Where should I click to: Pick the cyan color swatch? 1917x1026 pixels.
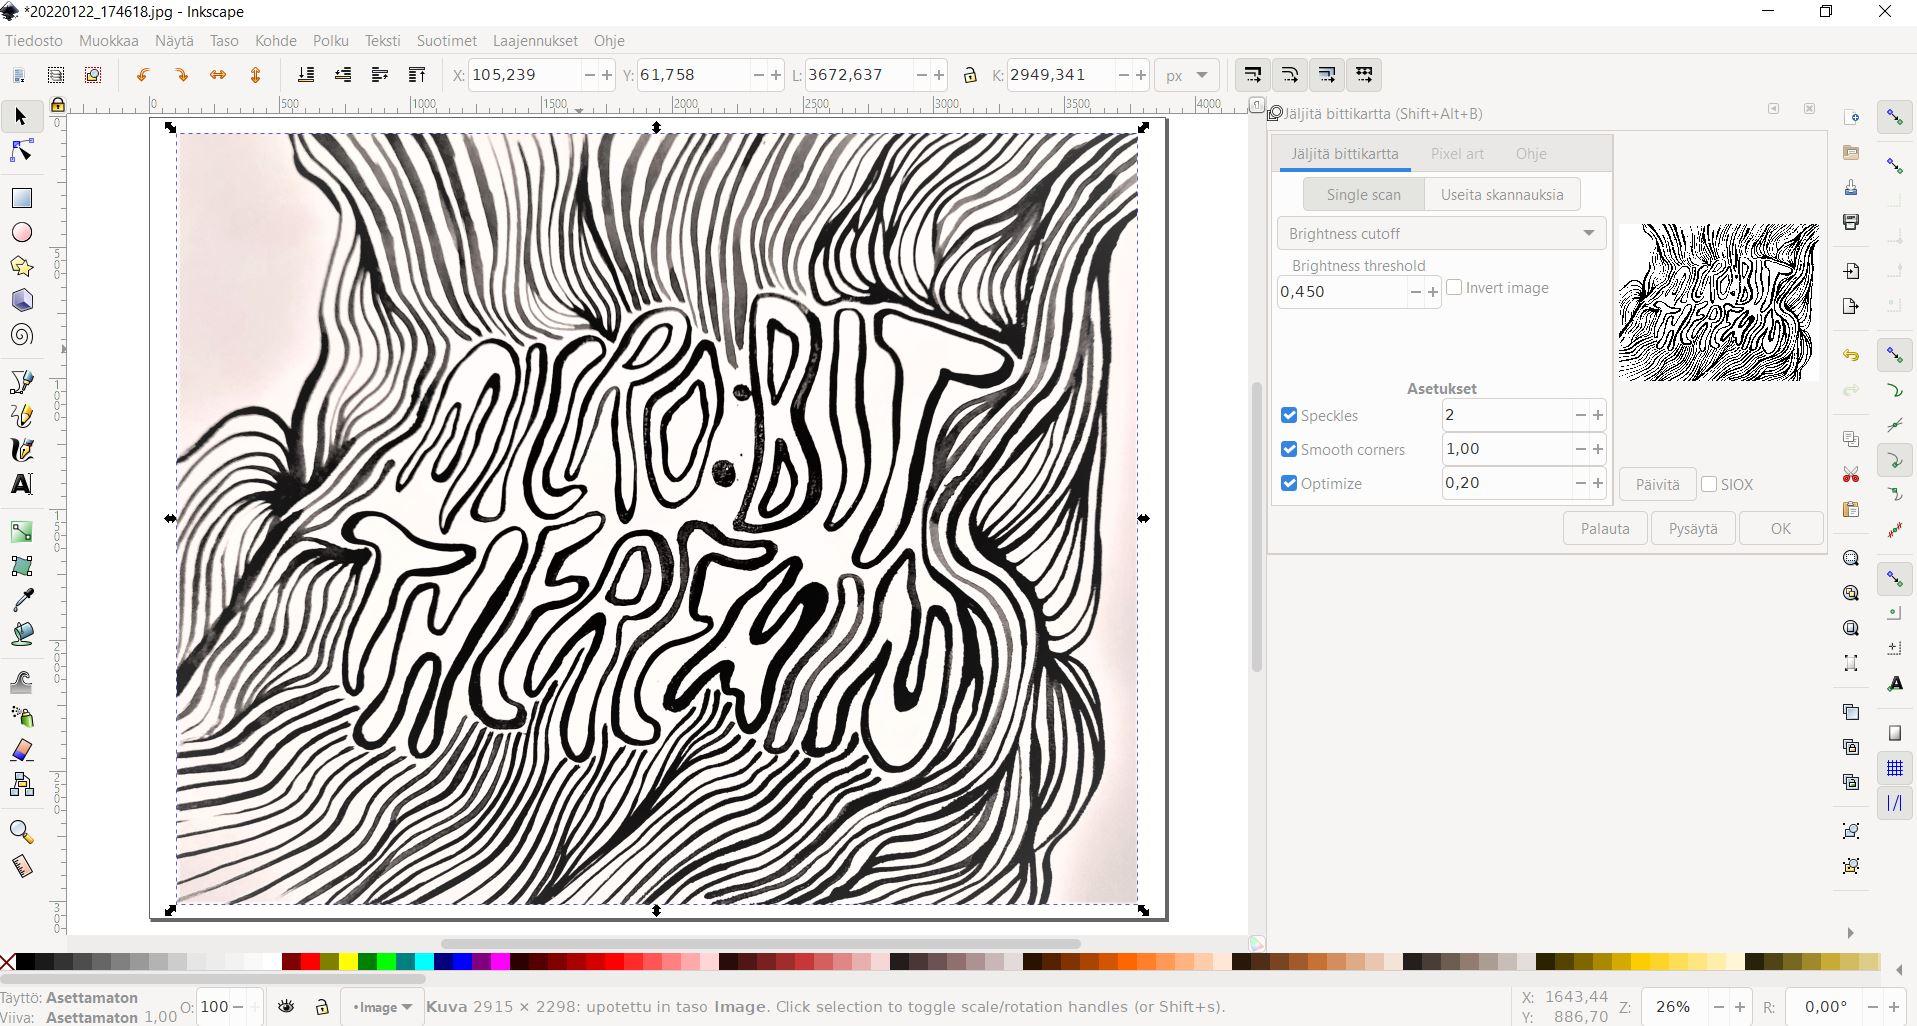[424, 962]
